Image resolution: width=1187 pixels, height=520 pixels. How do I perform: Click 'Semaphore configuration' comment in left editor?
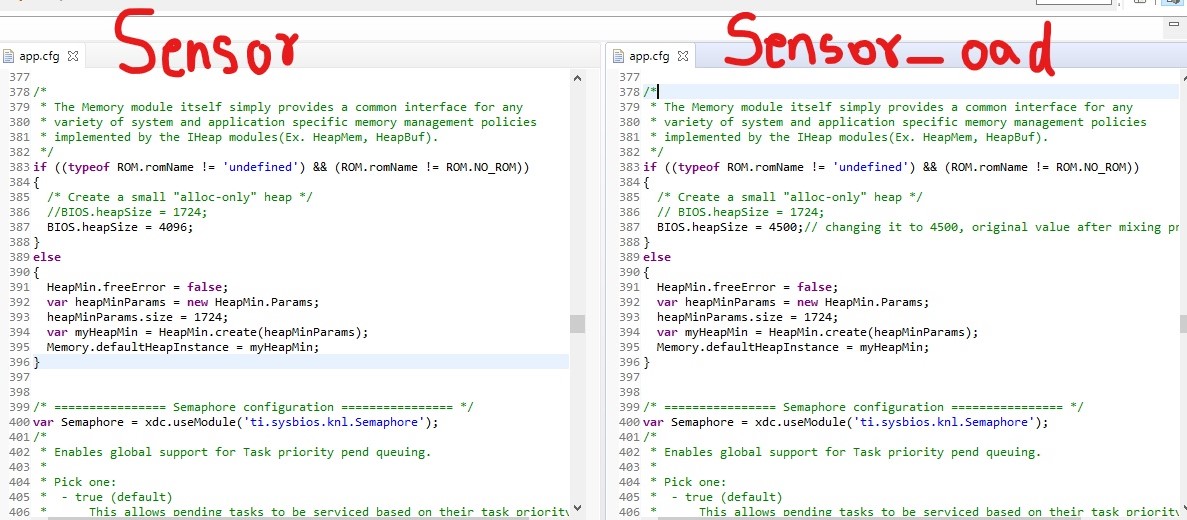pyautogui.click(x=254, y=407)
